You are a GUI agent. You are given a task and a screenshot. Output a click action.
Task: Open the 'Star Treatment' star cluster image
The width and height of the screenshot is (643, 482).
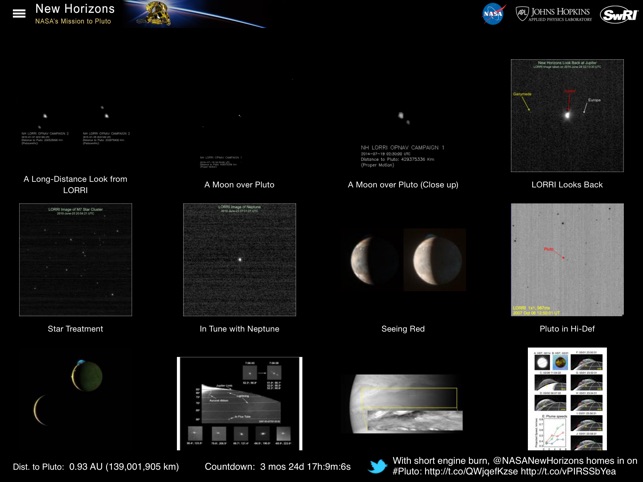pos(75,260)
